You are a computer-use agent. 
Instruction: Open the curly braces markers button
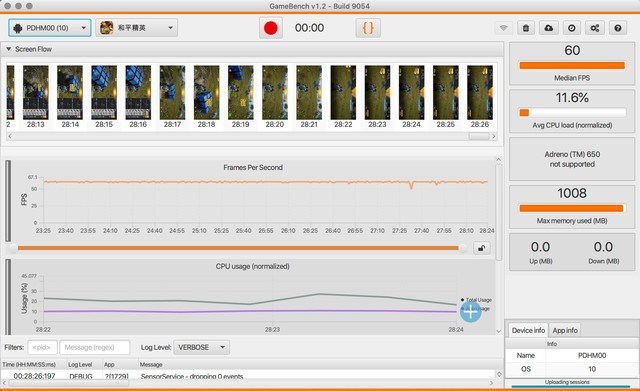coord(368,28)
